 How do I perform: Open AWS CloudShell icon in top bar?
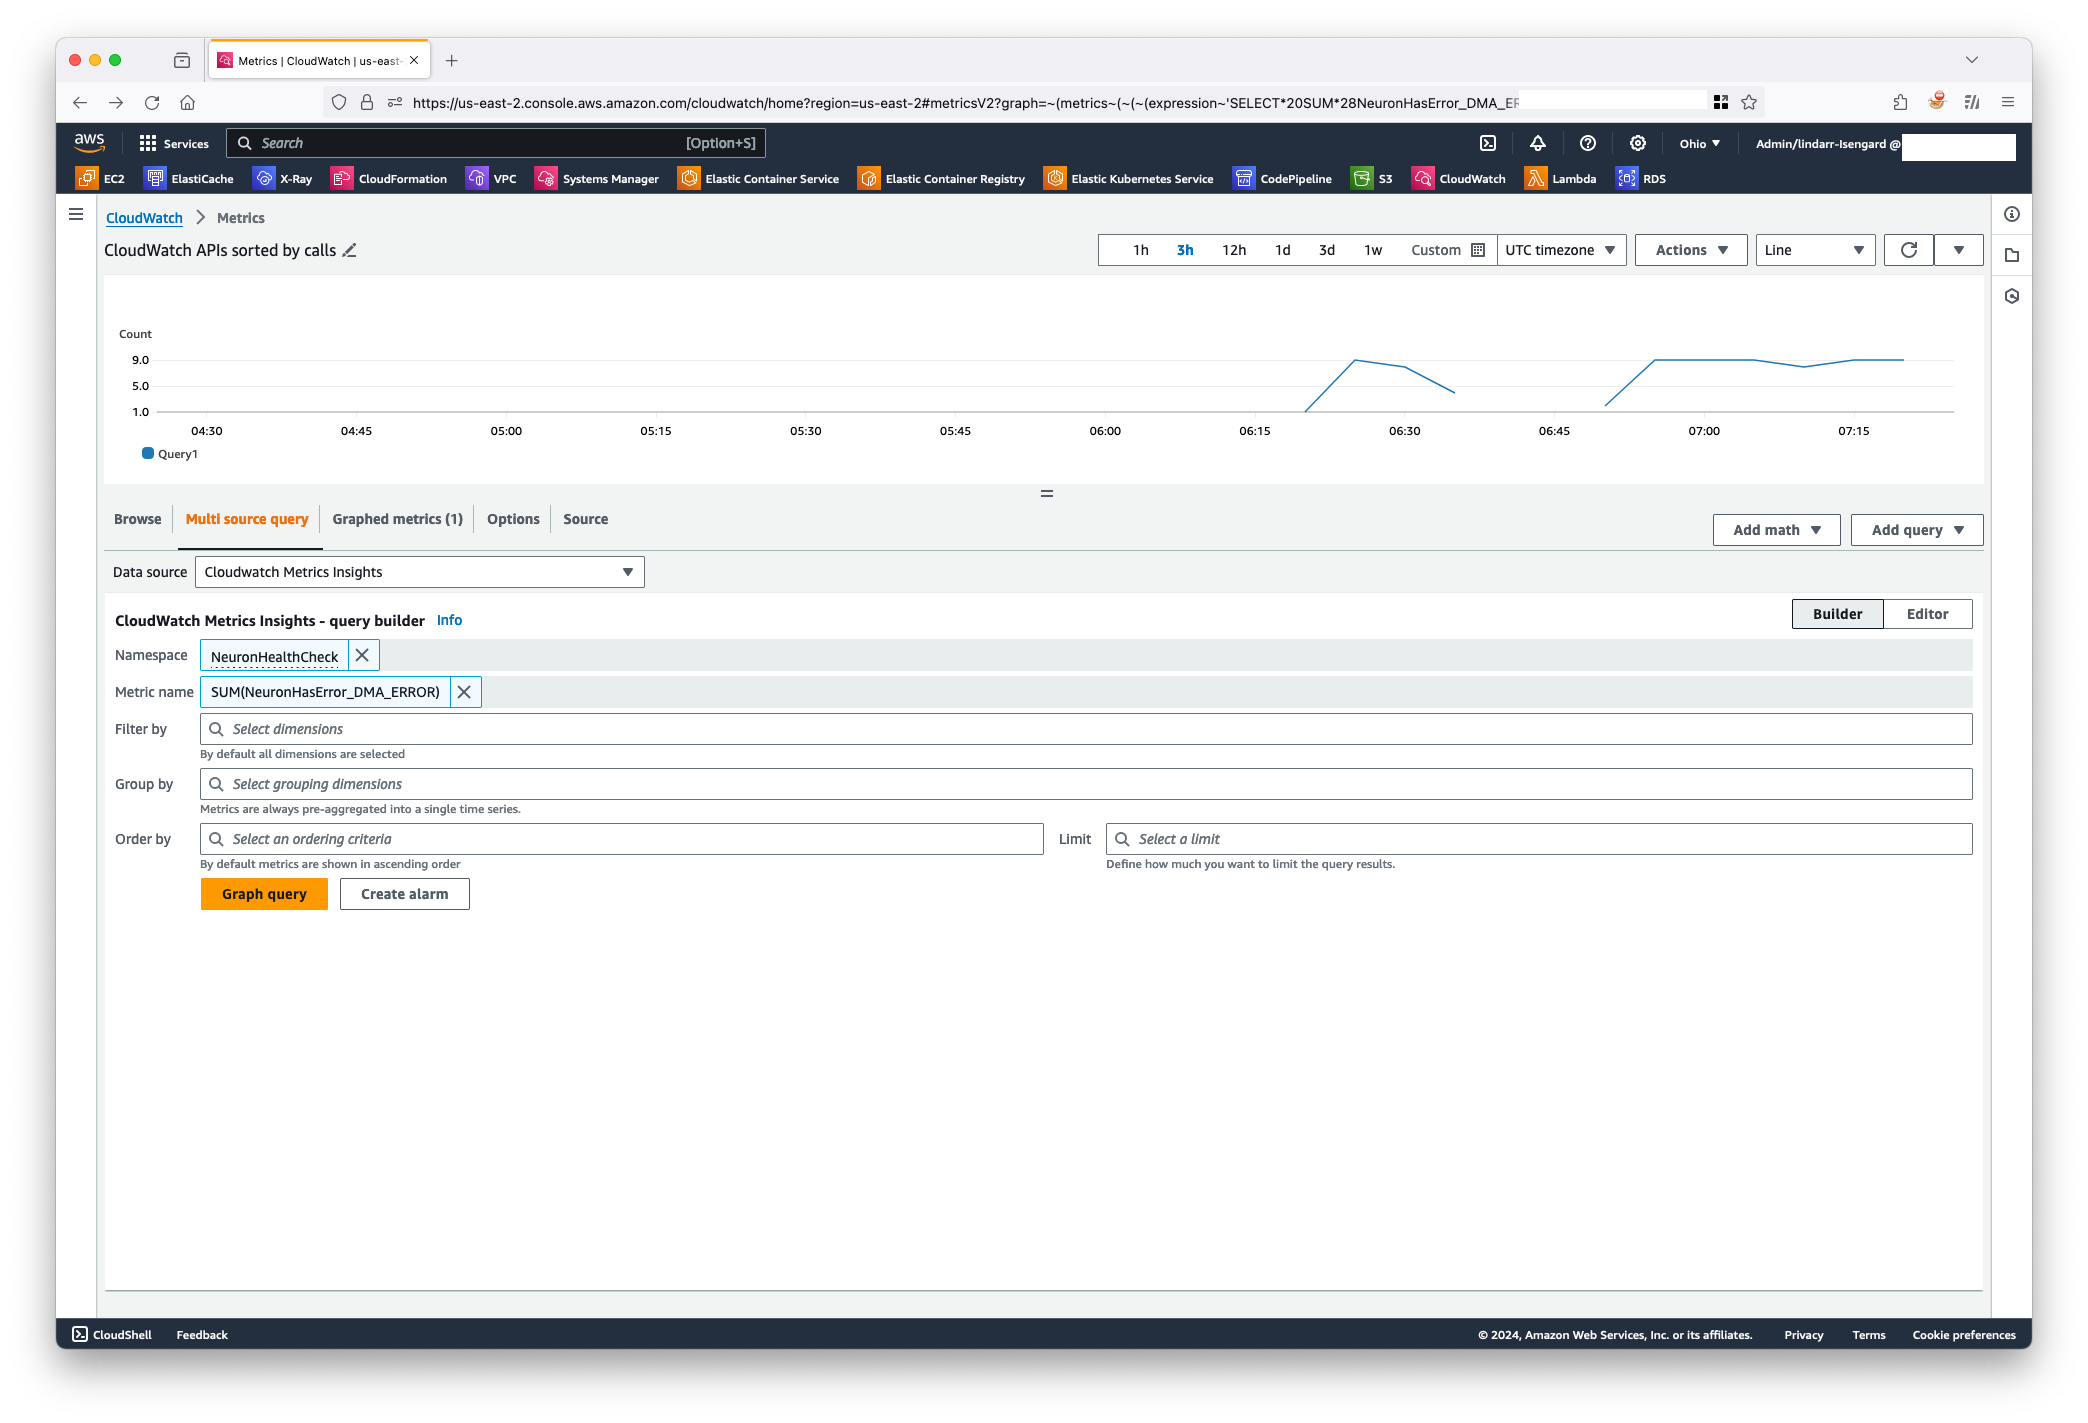1488,143
